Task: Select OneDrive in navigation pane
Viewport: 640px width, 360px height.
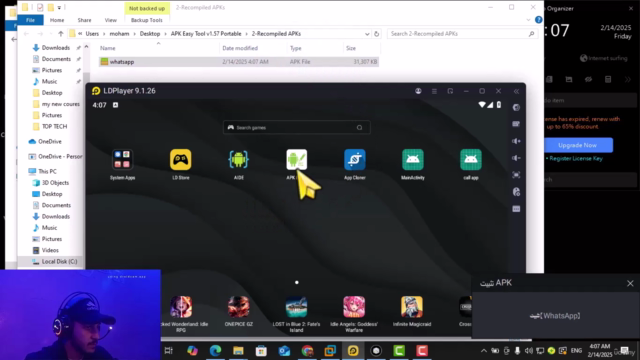Action: tap(49, 142)
